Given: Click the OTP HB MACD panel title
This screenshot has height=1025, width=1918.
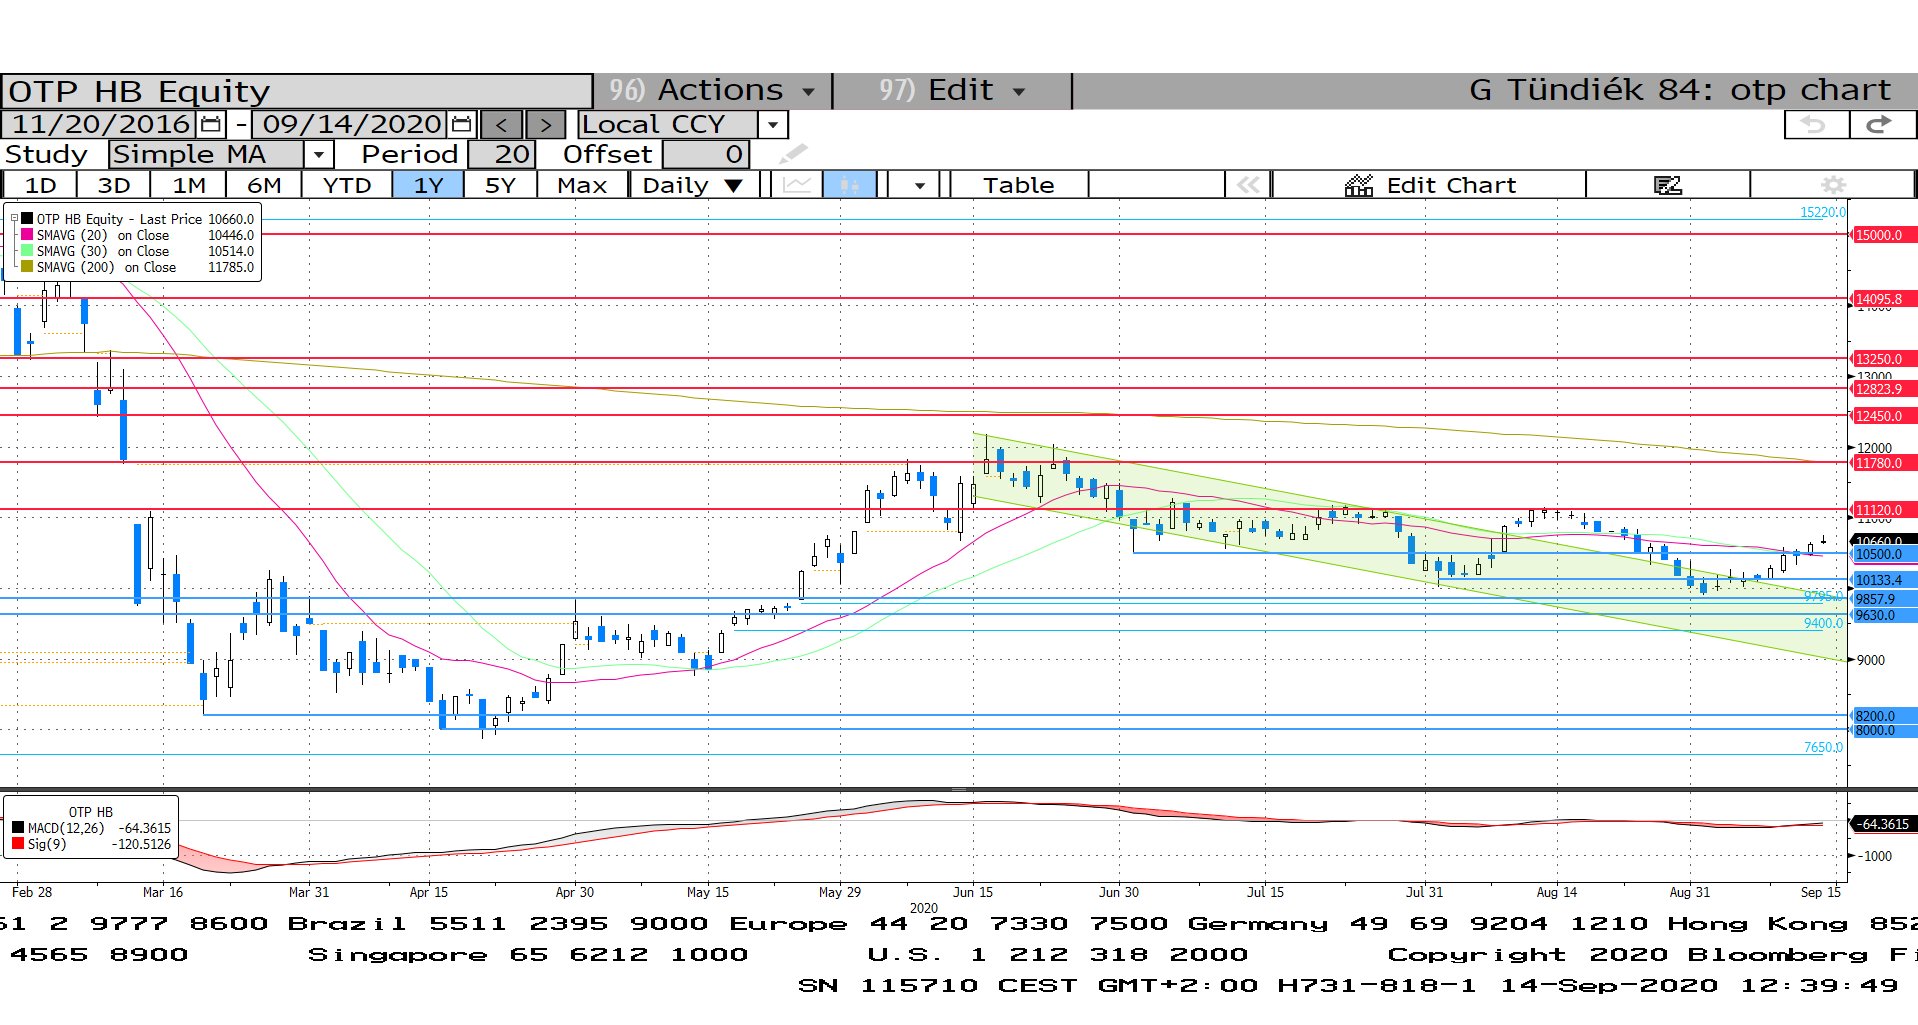Looking at the screenshot, I should [x=91, y=812].
